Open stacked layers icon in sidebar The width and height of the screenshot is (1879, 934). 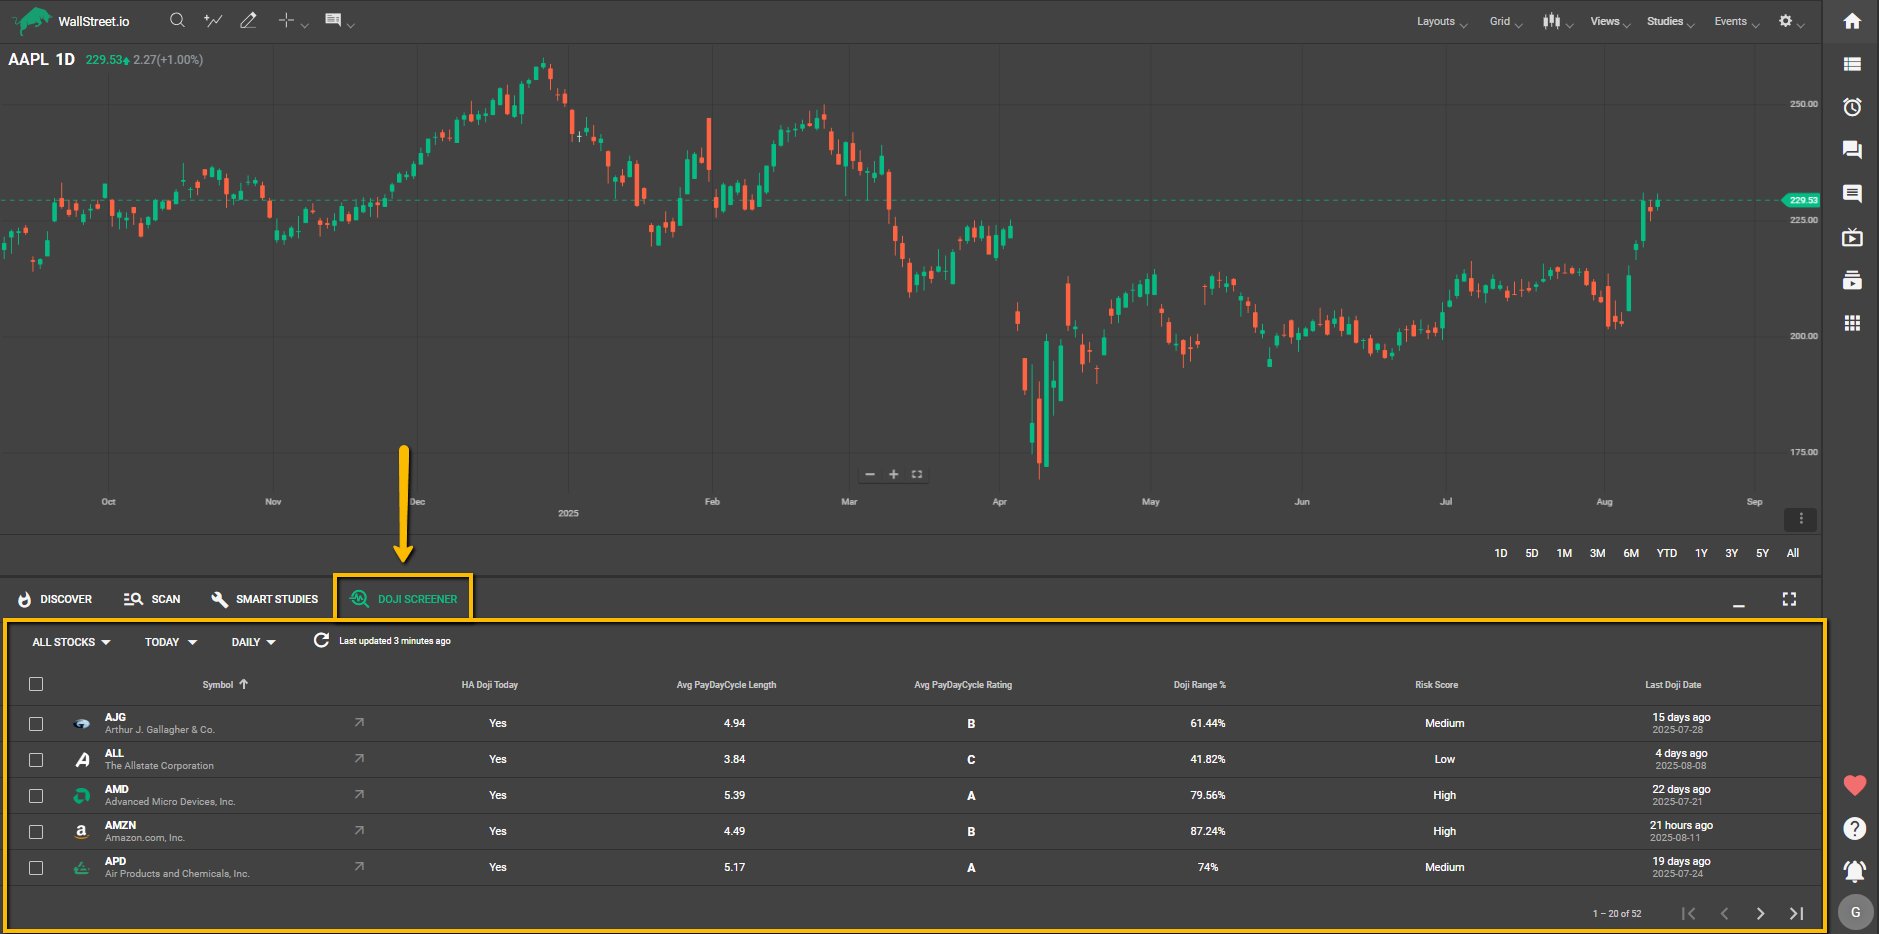[1852, 280]
